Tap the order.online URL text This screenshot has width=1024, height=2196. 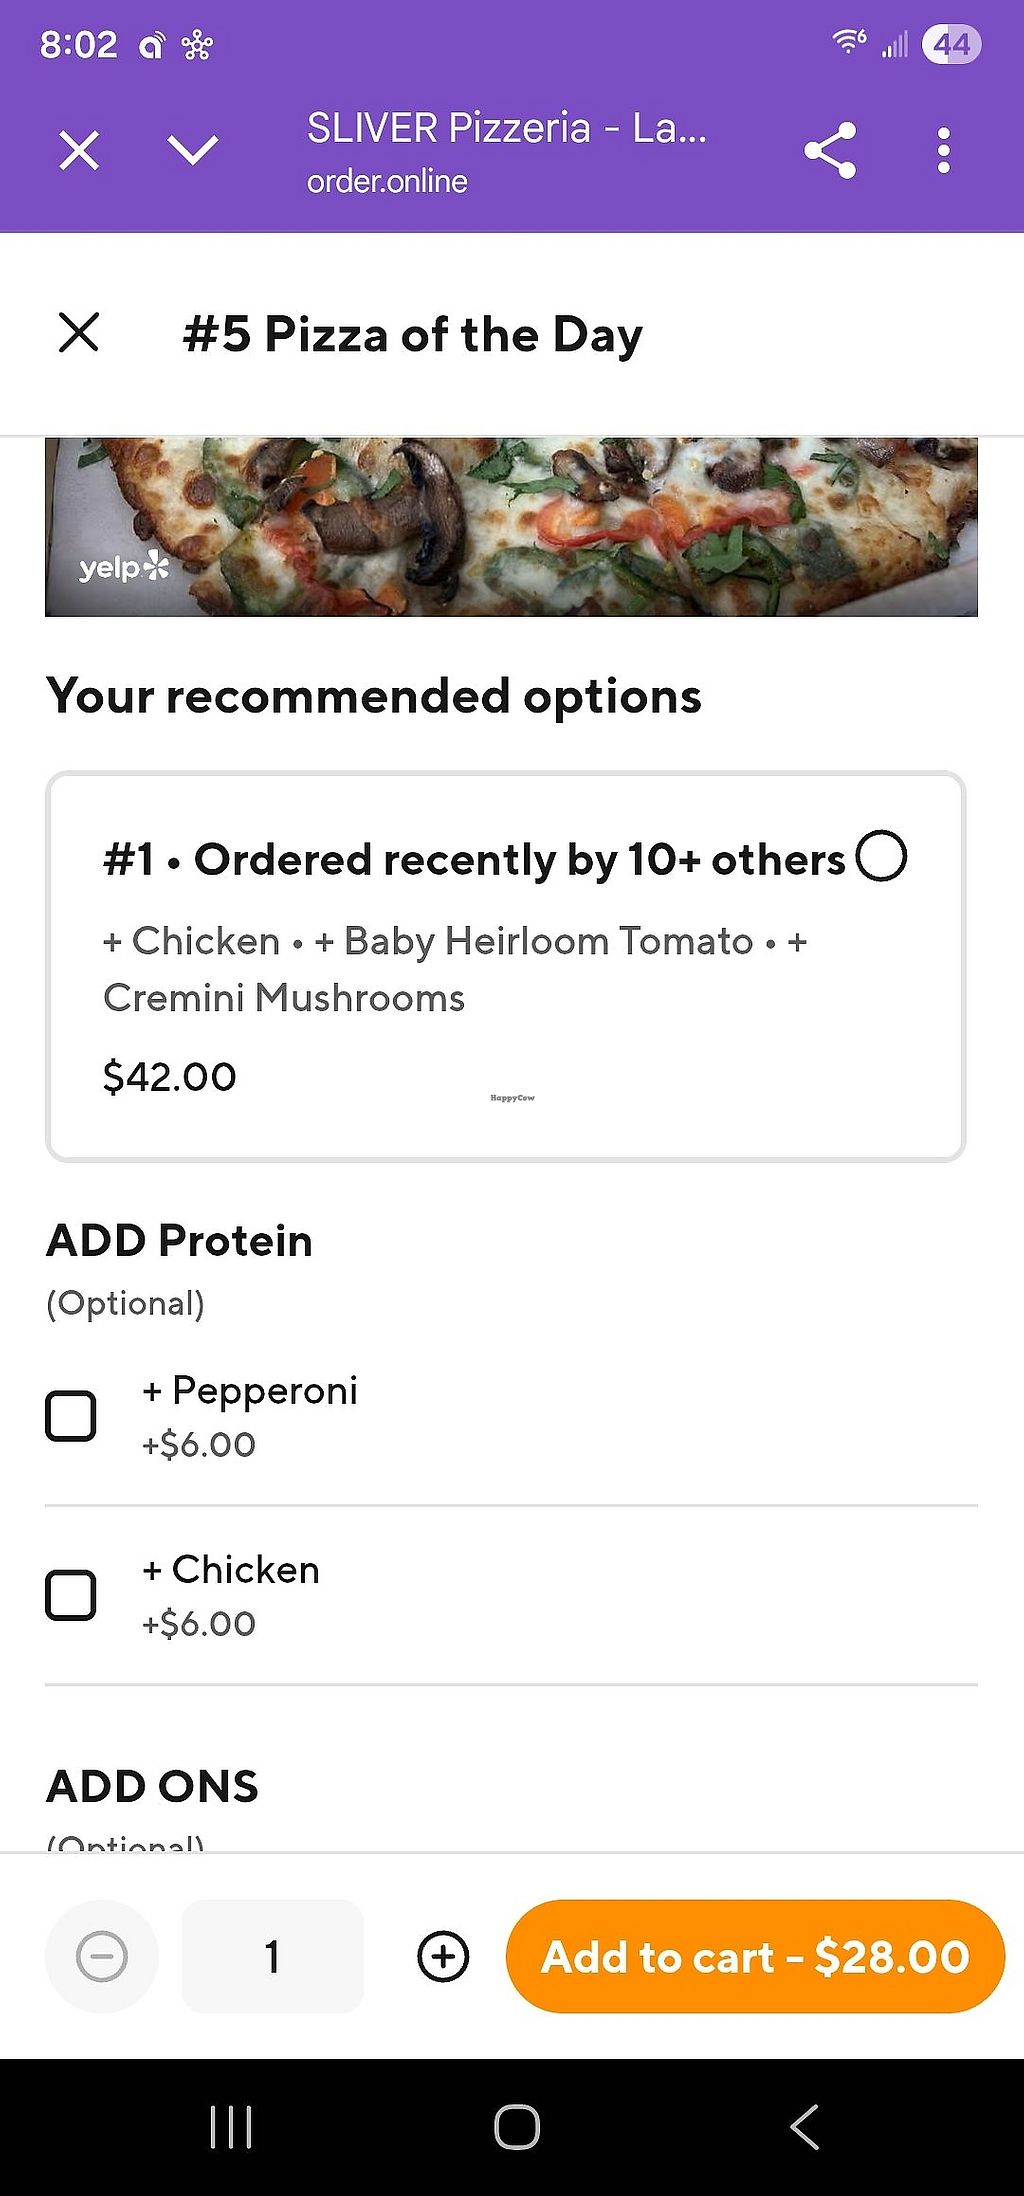click(387, 182)
